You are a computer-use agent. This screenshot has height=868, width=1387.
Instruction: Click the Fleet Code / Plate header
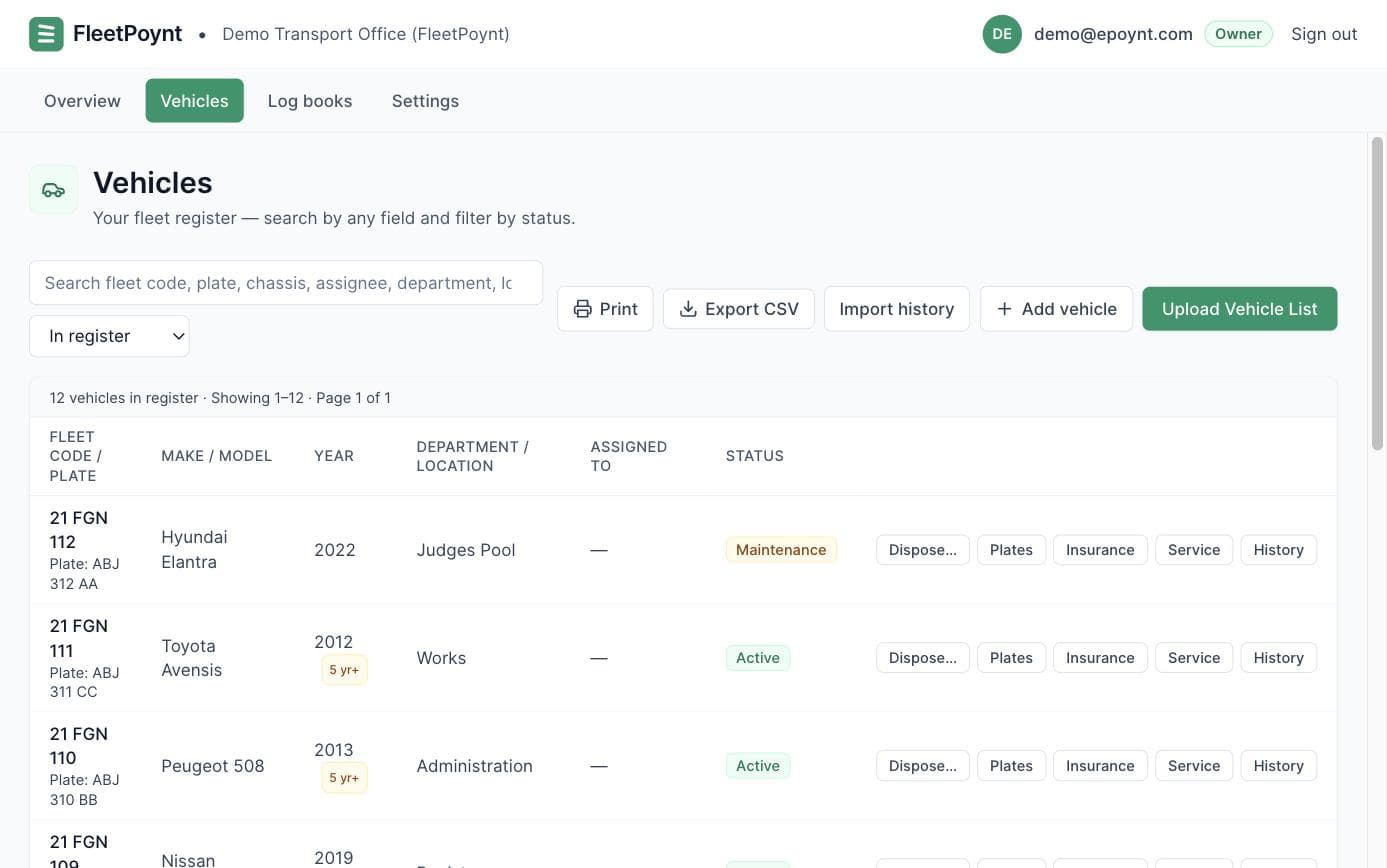[76, 456]
